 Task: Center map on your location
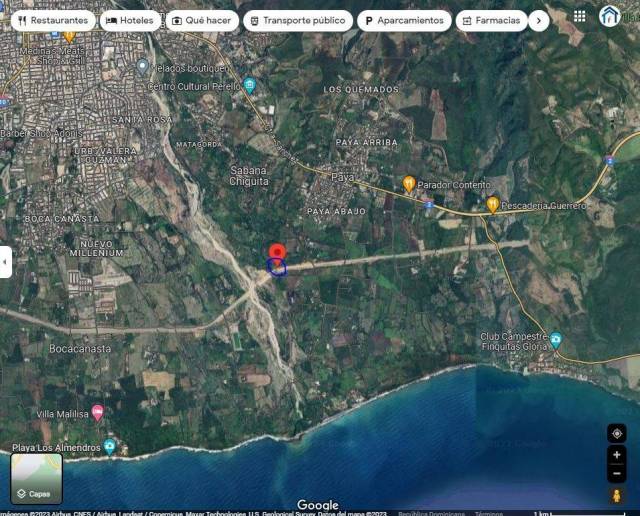[617, 433]
